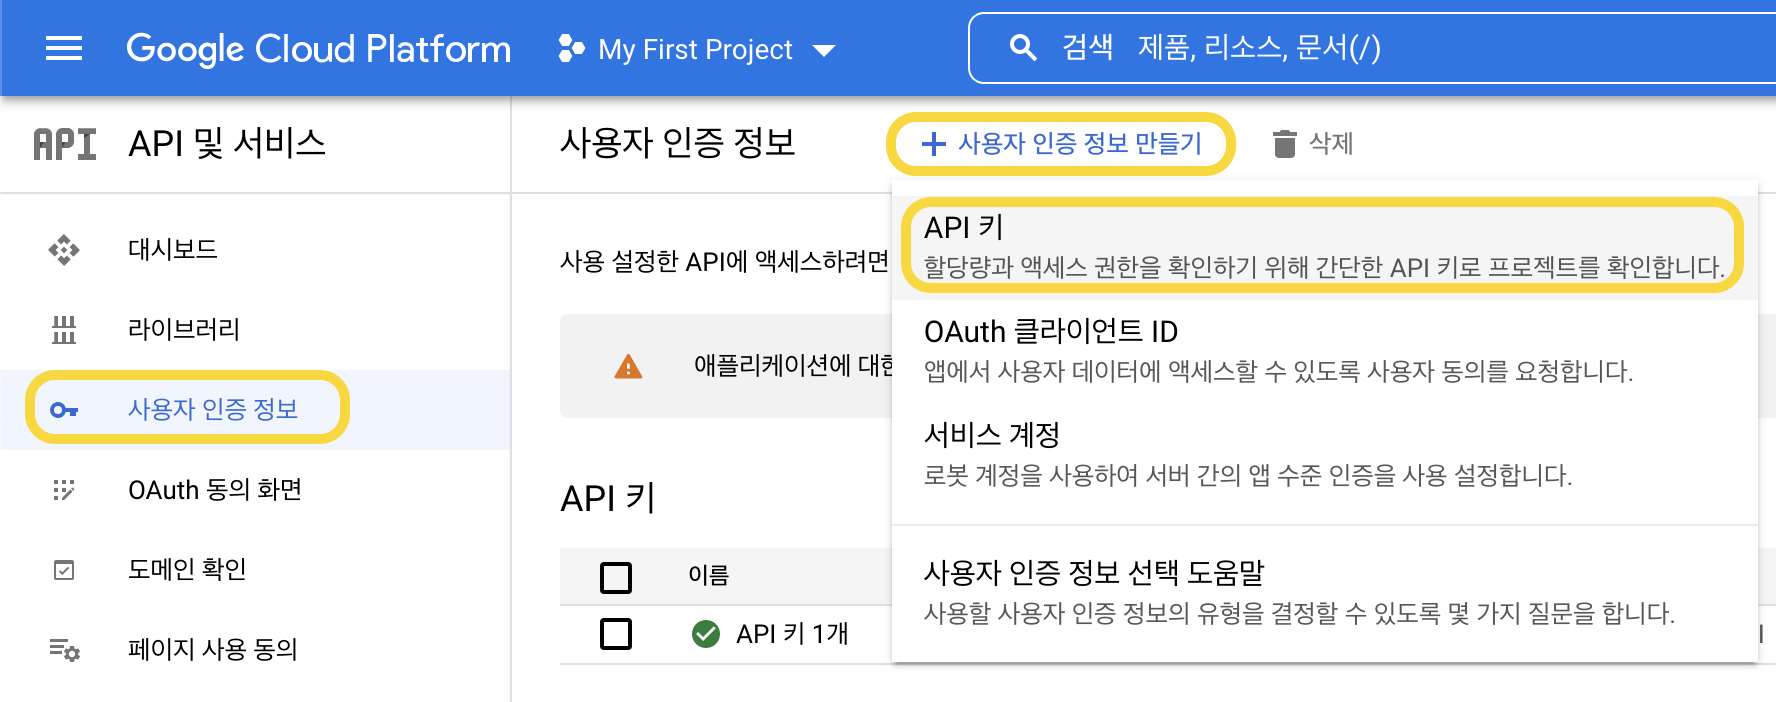Click the Google Cloud Platform logo
This screenshot has height=702, width=1776.
pos(318,49)
